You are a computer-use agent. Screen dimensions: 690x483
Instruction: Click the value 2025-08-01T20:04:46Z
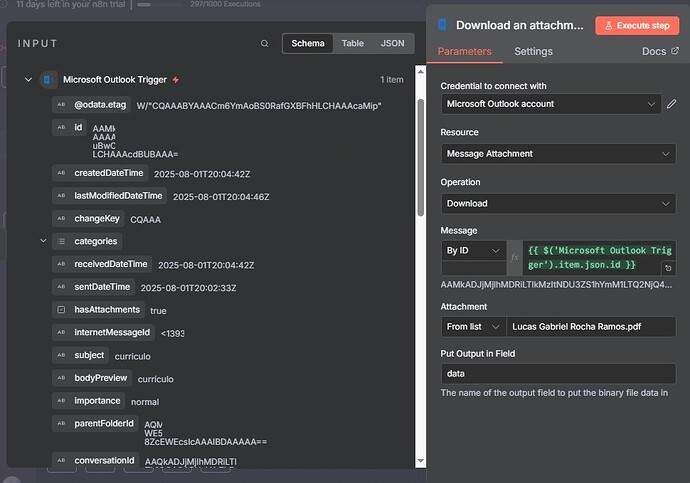(221, 197)
